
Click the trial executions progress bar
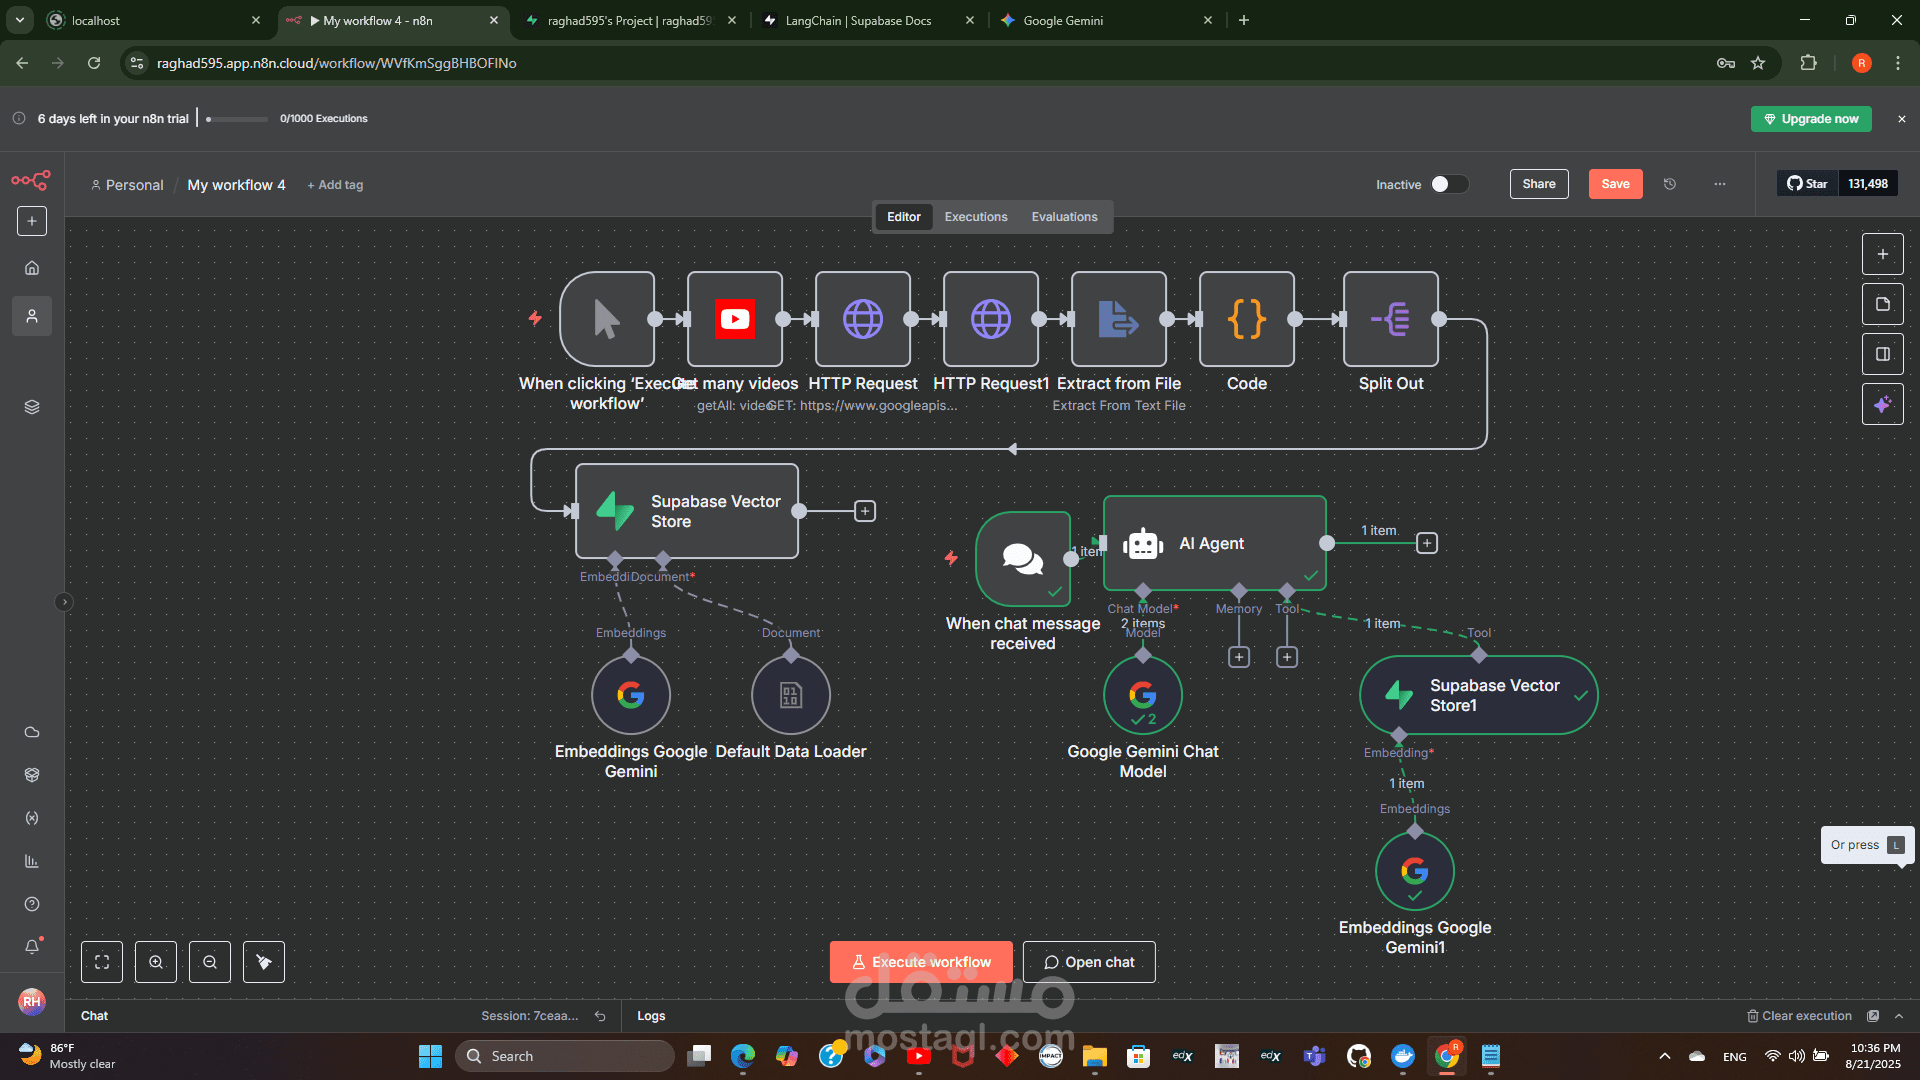click(x=237, y=119)
